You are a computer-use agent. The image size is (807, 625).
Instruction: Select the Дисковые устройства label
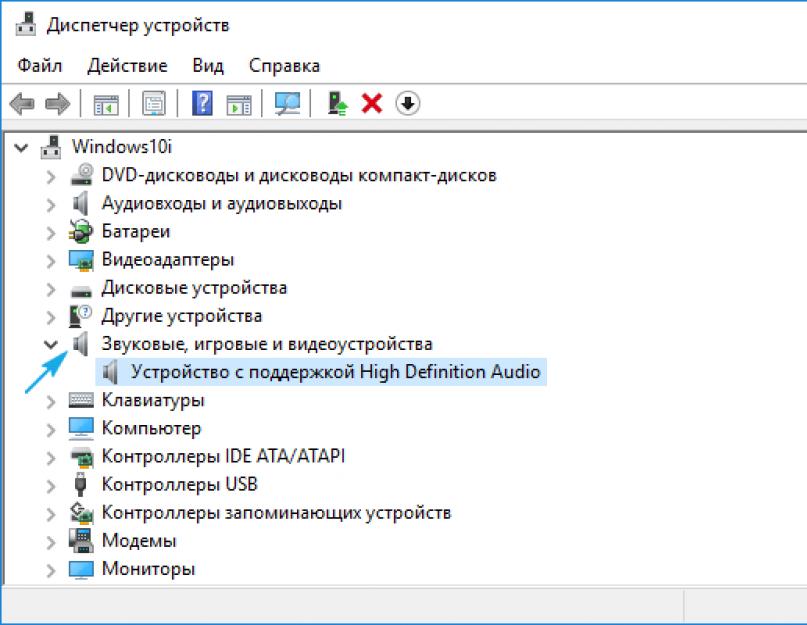click(194, 288)
